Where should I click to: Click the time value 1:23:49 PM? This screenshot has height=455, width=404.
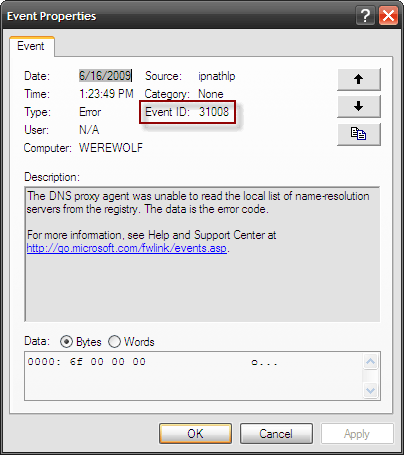pyautogui.click(x=106, y=94)
